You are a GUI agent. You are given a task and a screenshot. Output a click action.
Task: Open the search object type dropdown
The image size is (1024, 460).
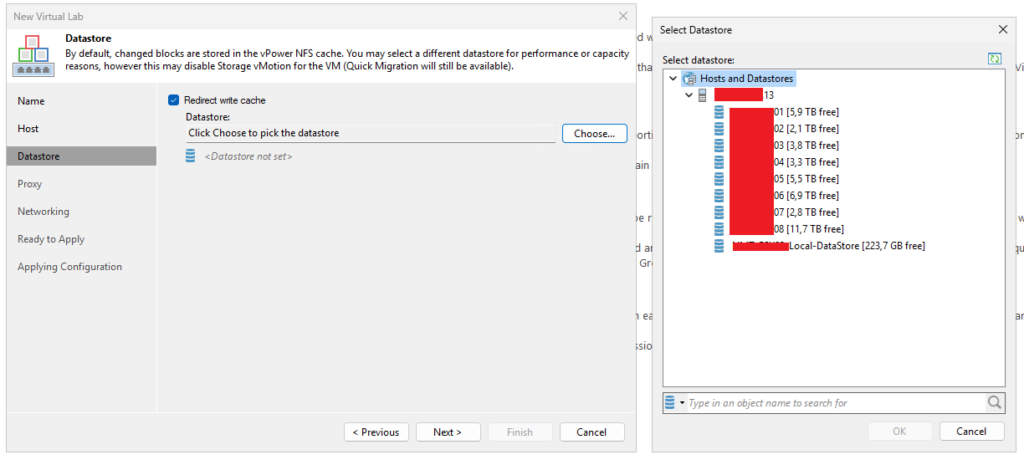tap(674, 403)
